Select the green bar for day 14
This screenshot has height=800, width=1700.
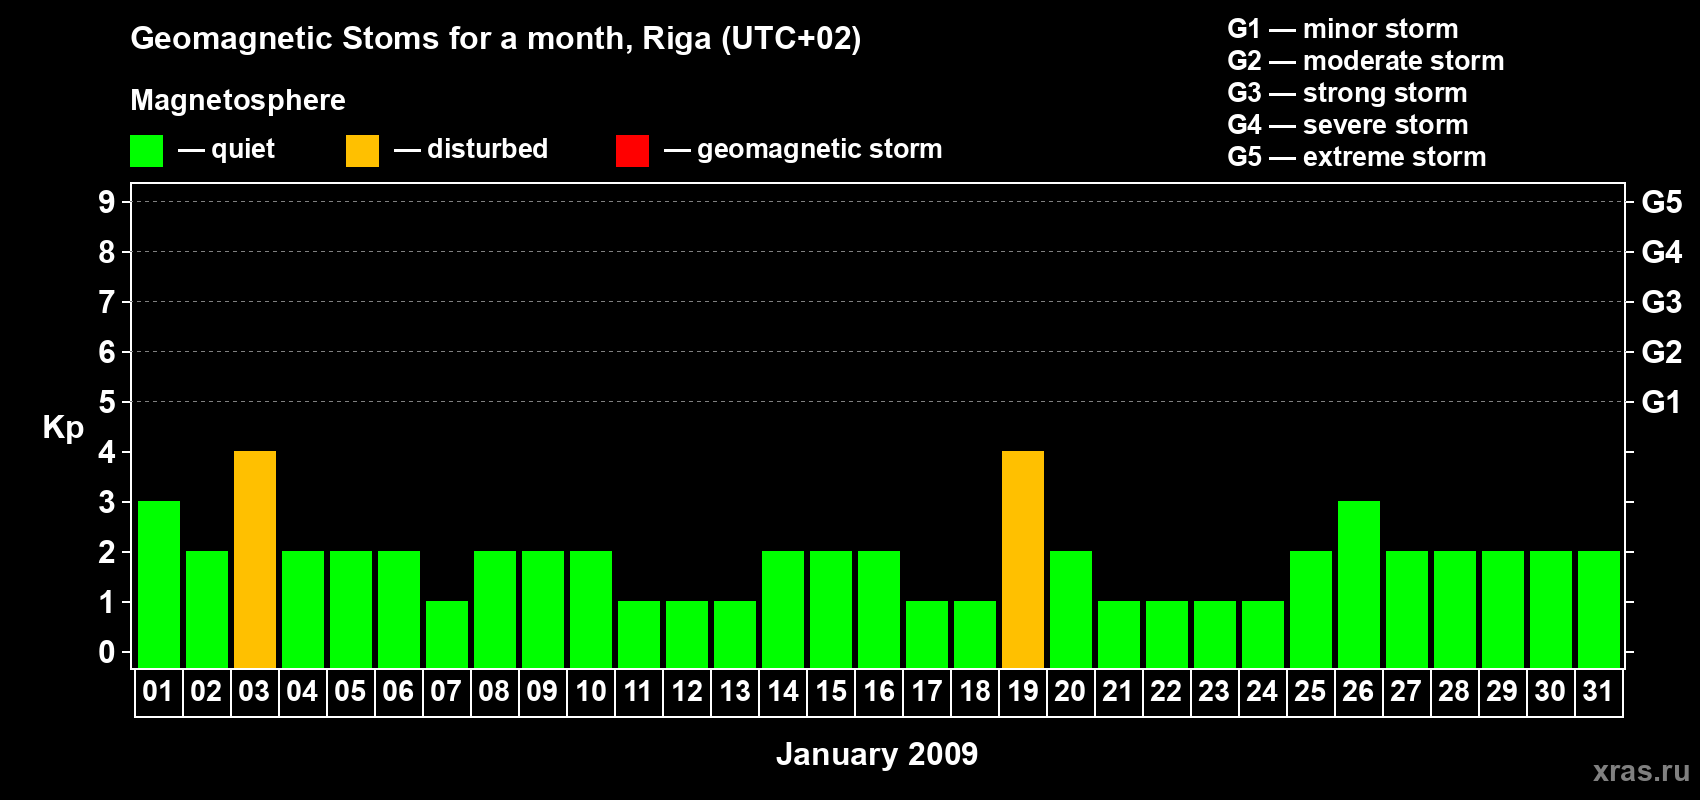click(x=783, y=609)
